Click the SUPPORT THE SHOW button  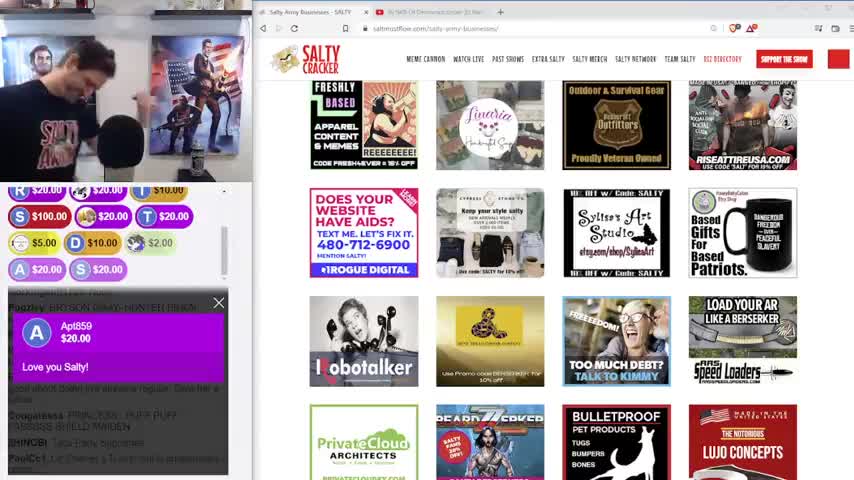point(784,59)
